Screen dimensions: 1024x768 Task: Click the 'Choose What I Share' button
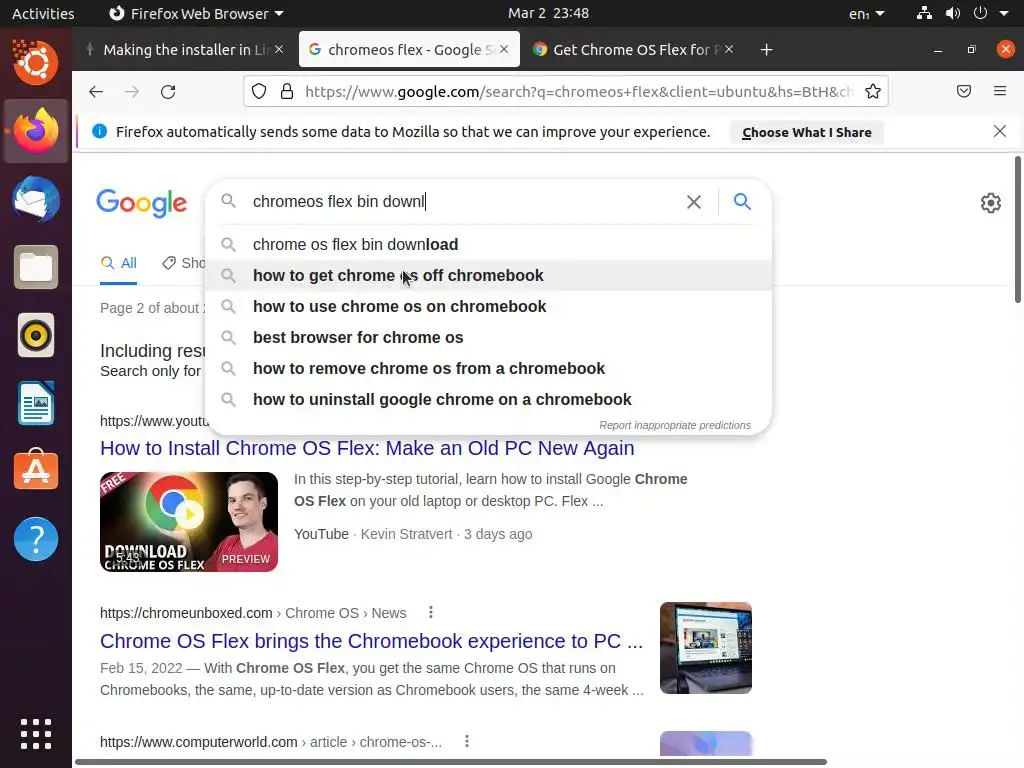click(x=807, y=133)
